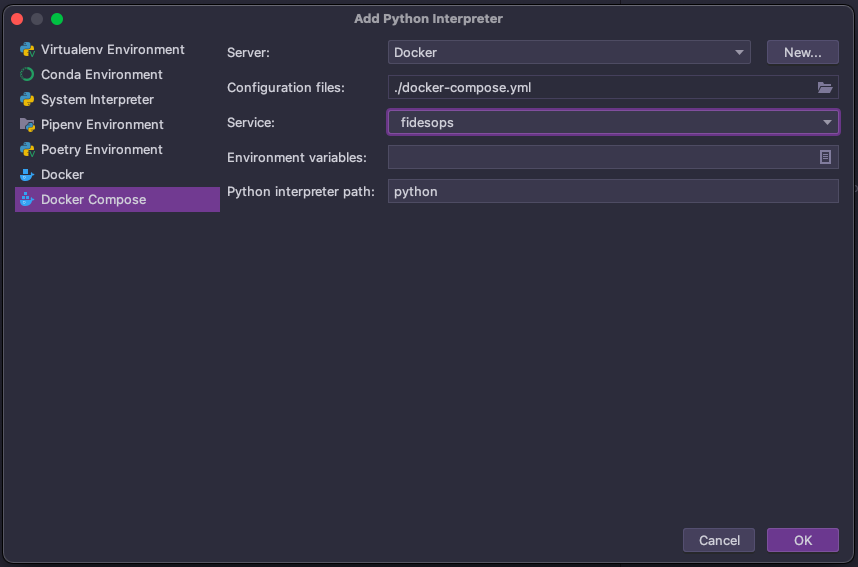The image size is (858, 567).
Task: Click the Configuration files path field
Action: (600, 88)
